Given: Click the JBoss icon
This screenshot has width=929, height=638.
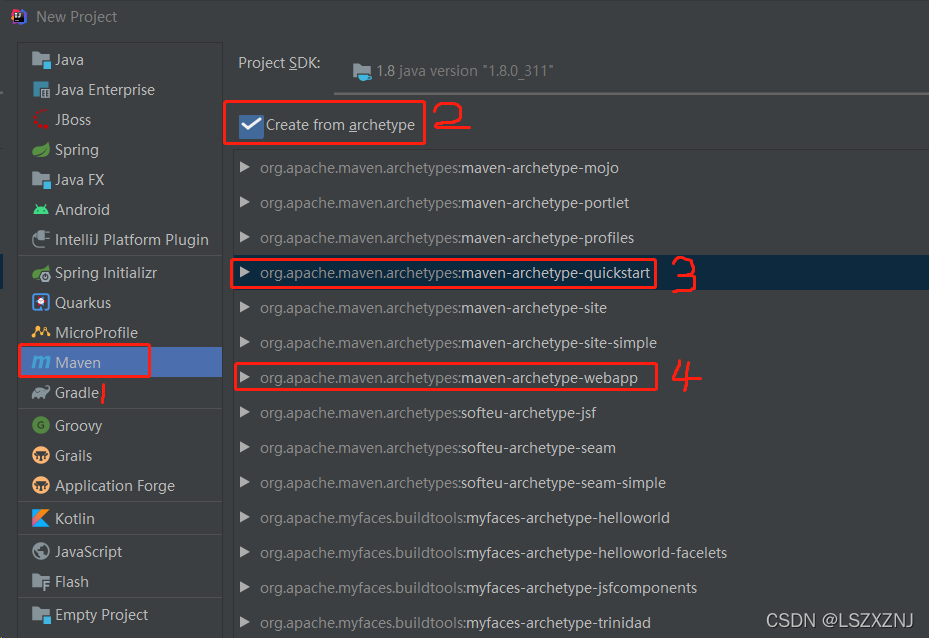Looking at the screenshot, I should point(41,120).
